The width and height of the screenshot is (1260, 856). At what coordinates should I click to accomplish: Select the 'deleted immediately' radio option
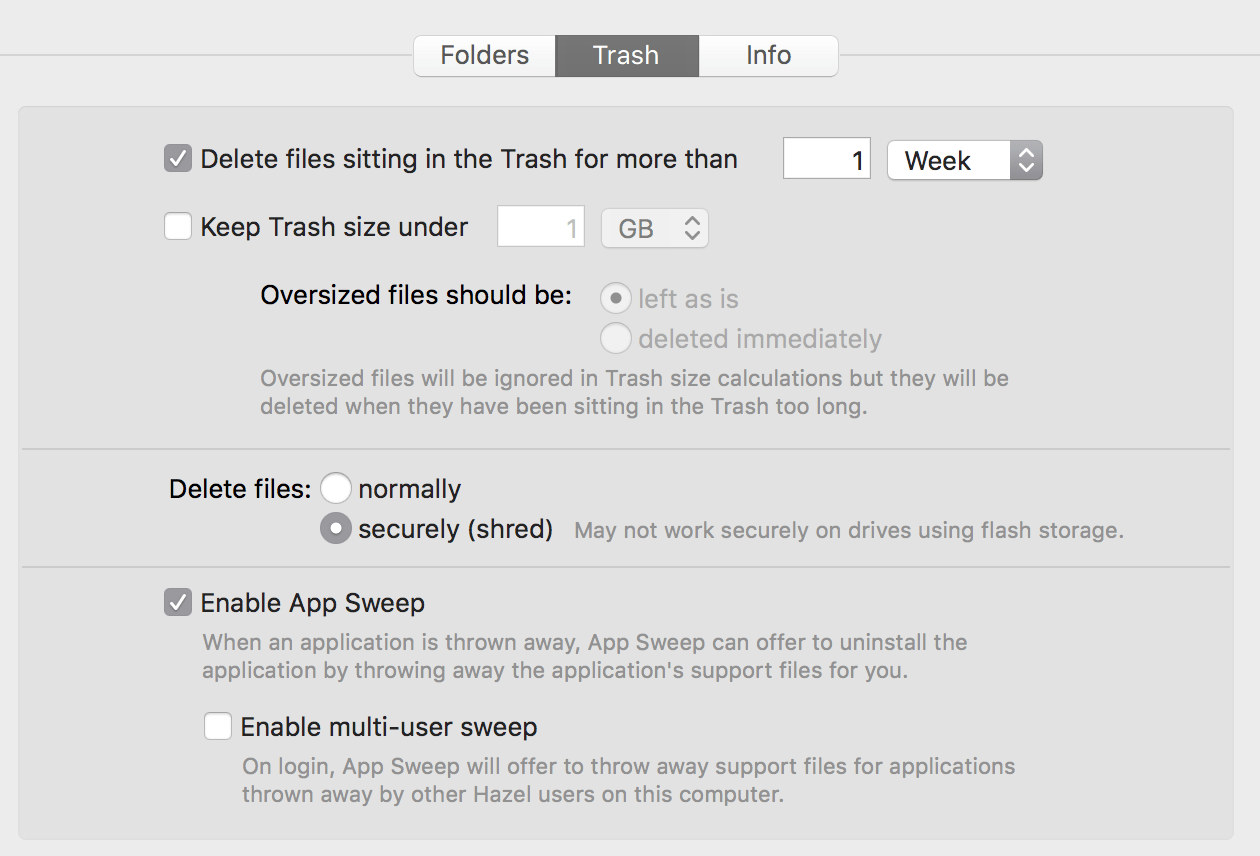(615, 339)
